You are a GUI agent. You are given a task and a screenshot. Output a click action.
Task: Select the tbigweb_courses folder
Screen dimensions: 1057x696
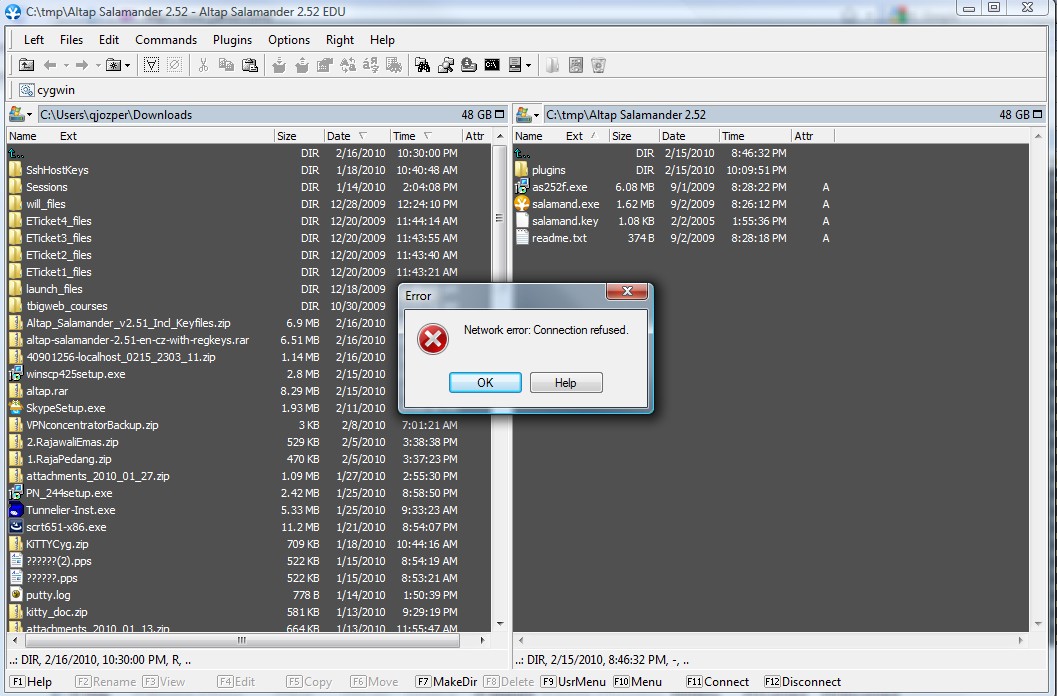(67, 306)
